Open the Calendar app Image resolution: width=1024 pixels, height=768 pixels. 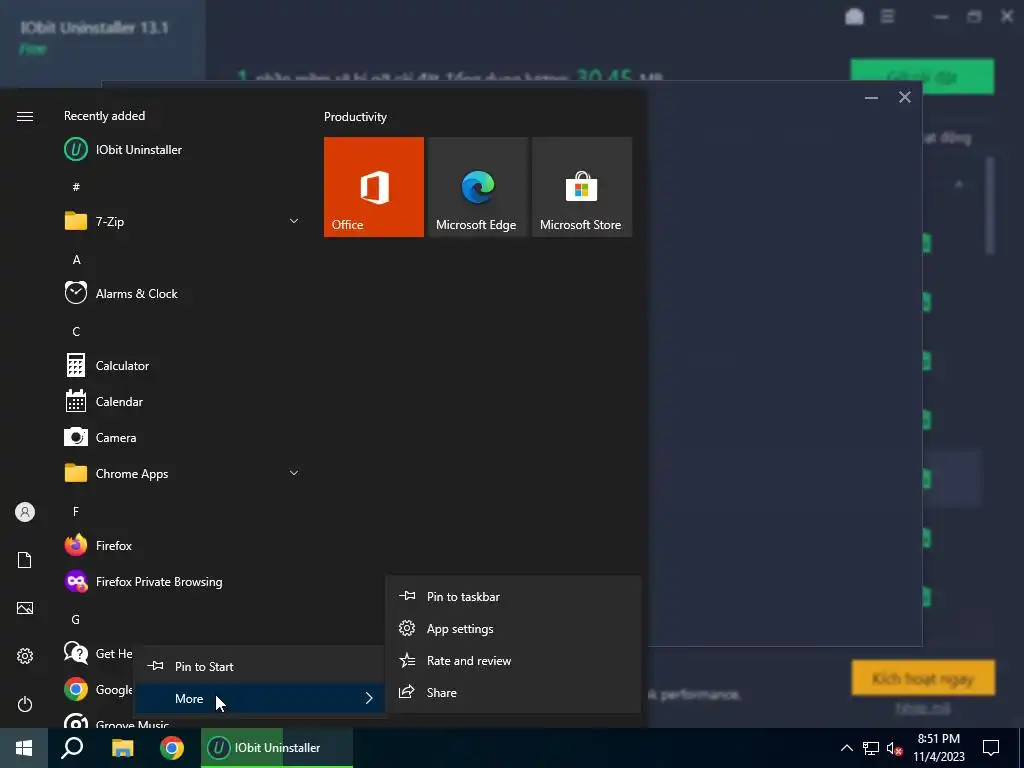pyautogui.click(x=183, y=402)
